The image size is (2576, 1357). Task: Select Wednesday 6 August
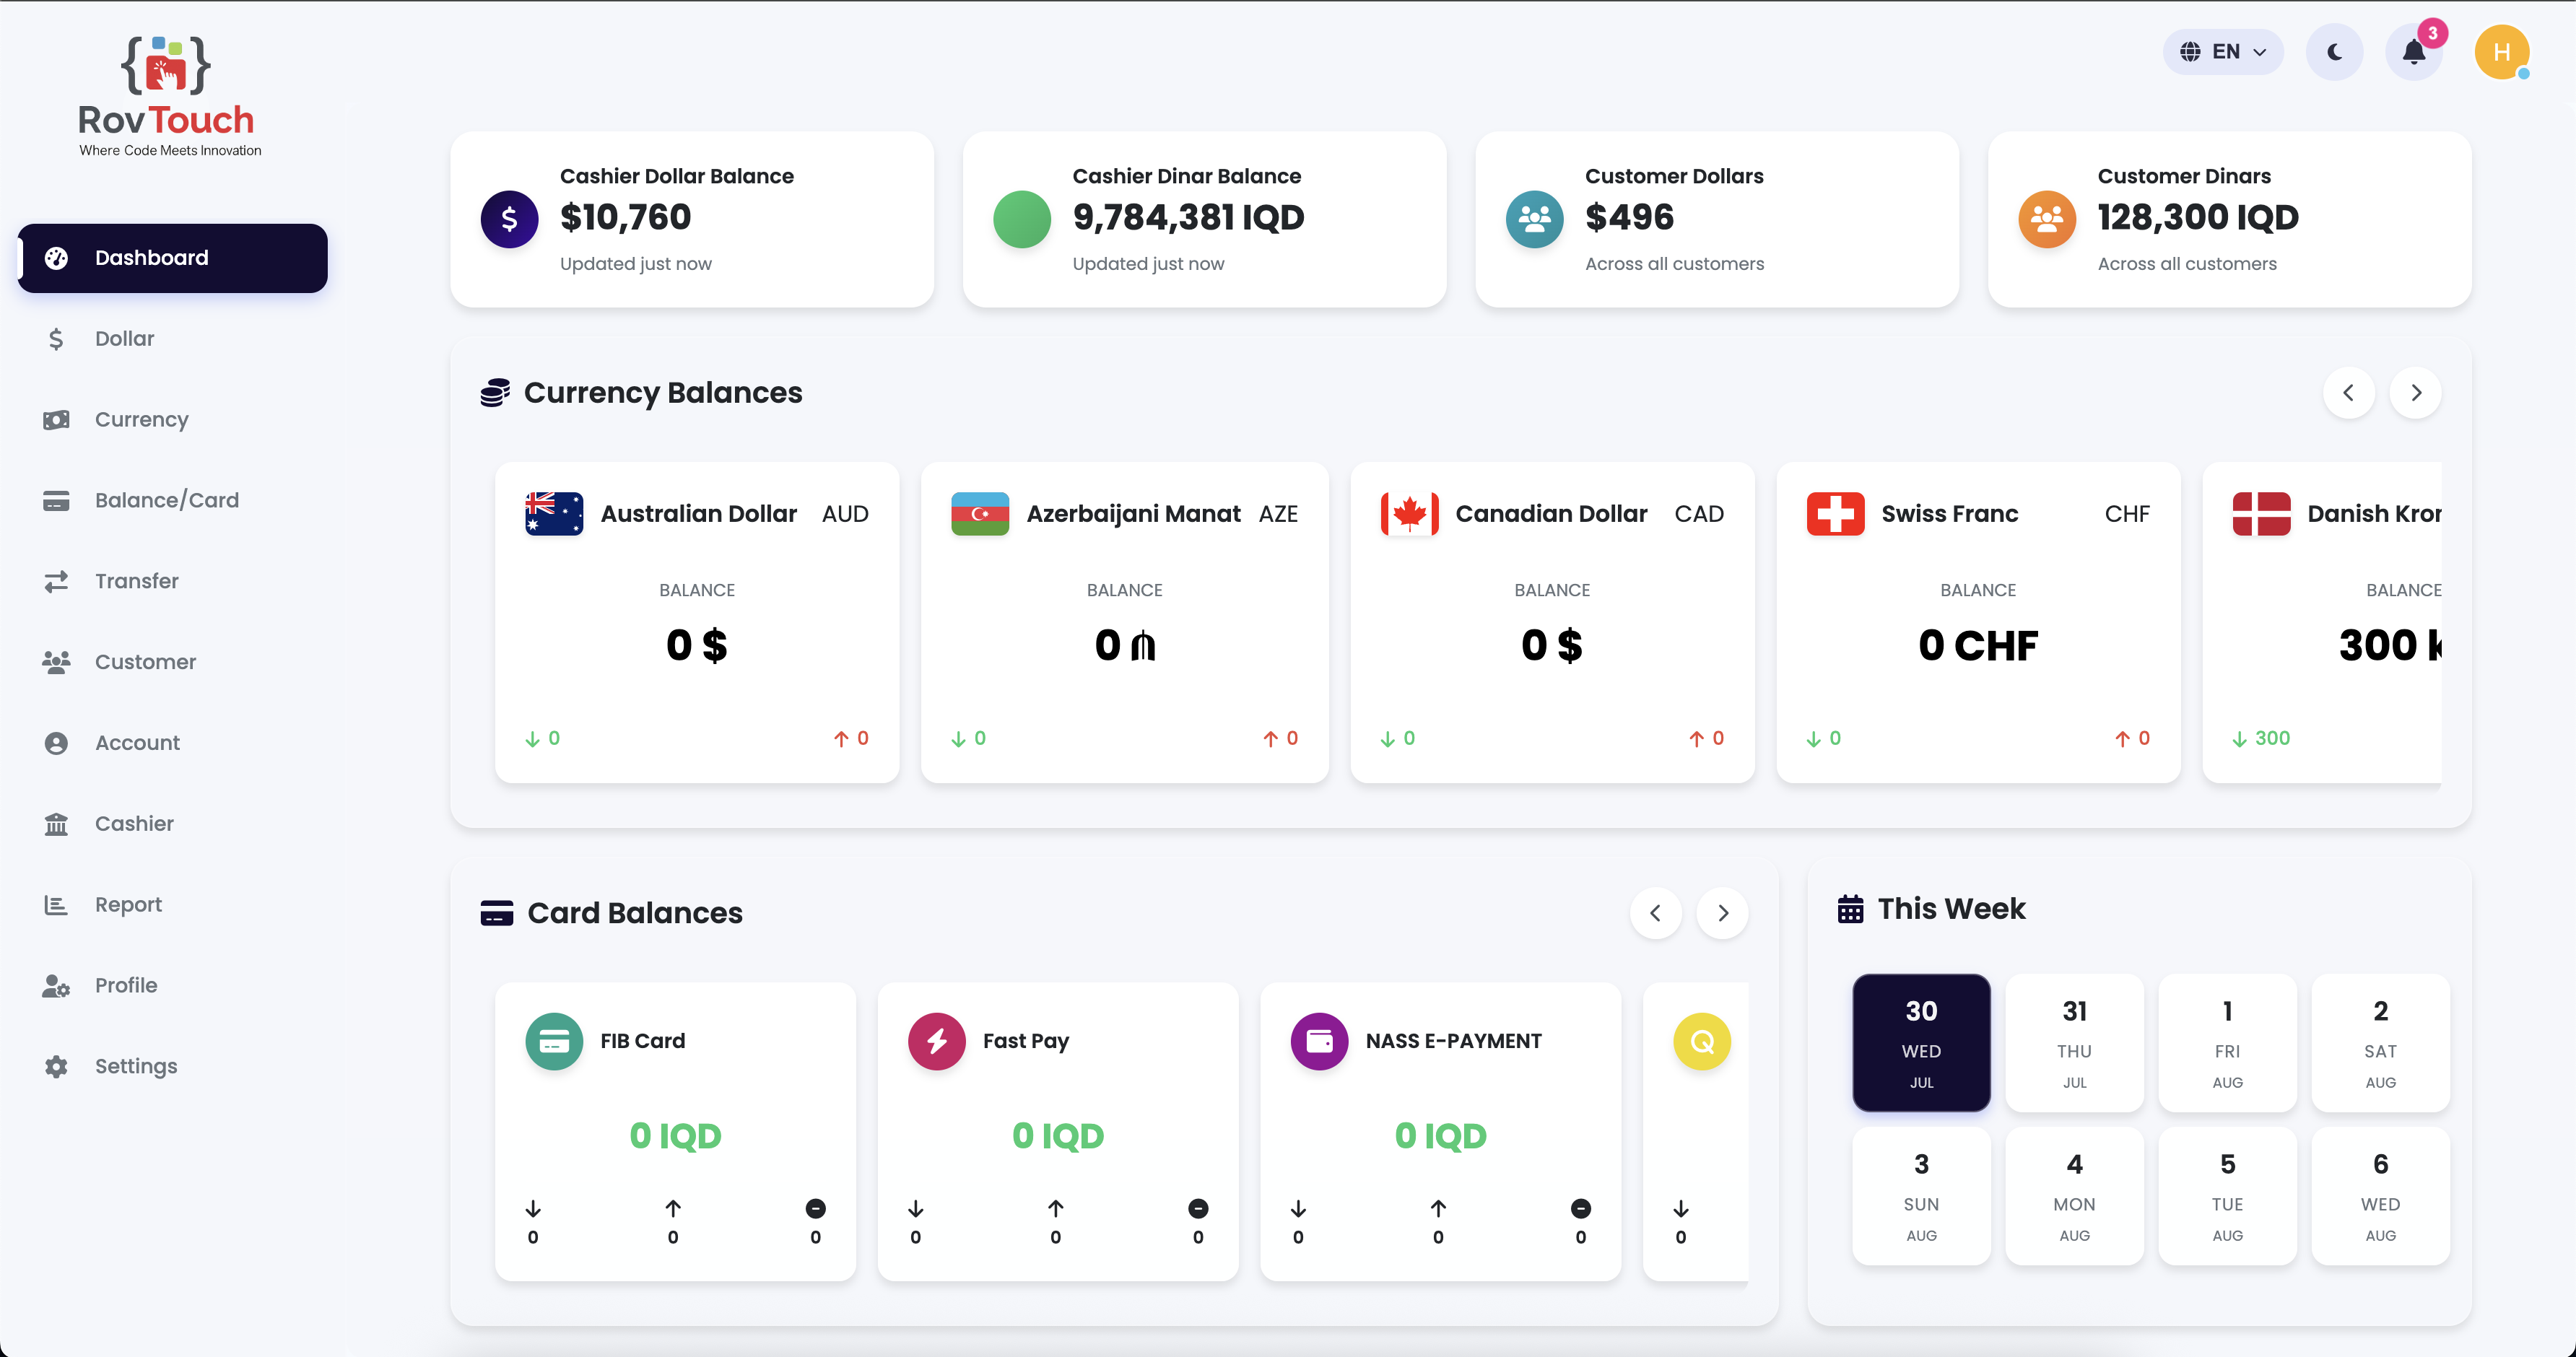point(2380,1196)
